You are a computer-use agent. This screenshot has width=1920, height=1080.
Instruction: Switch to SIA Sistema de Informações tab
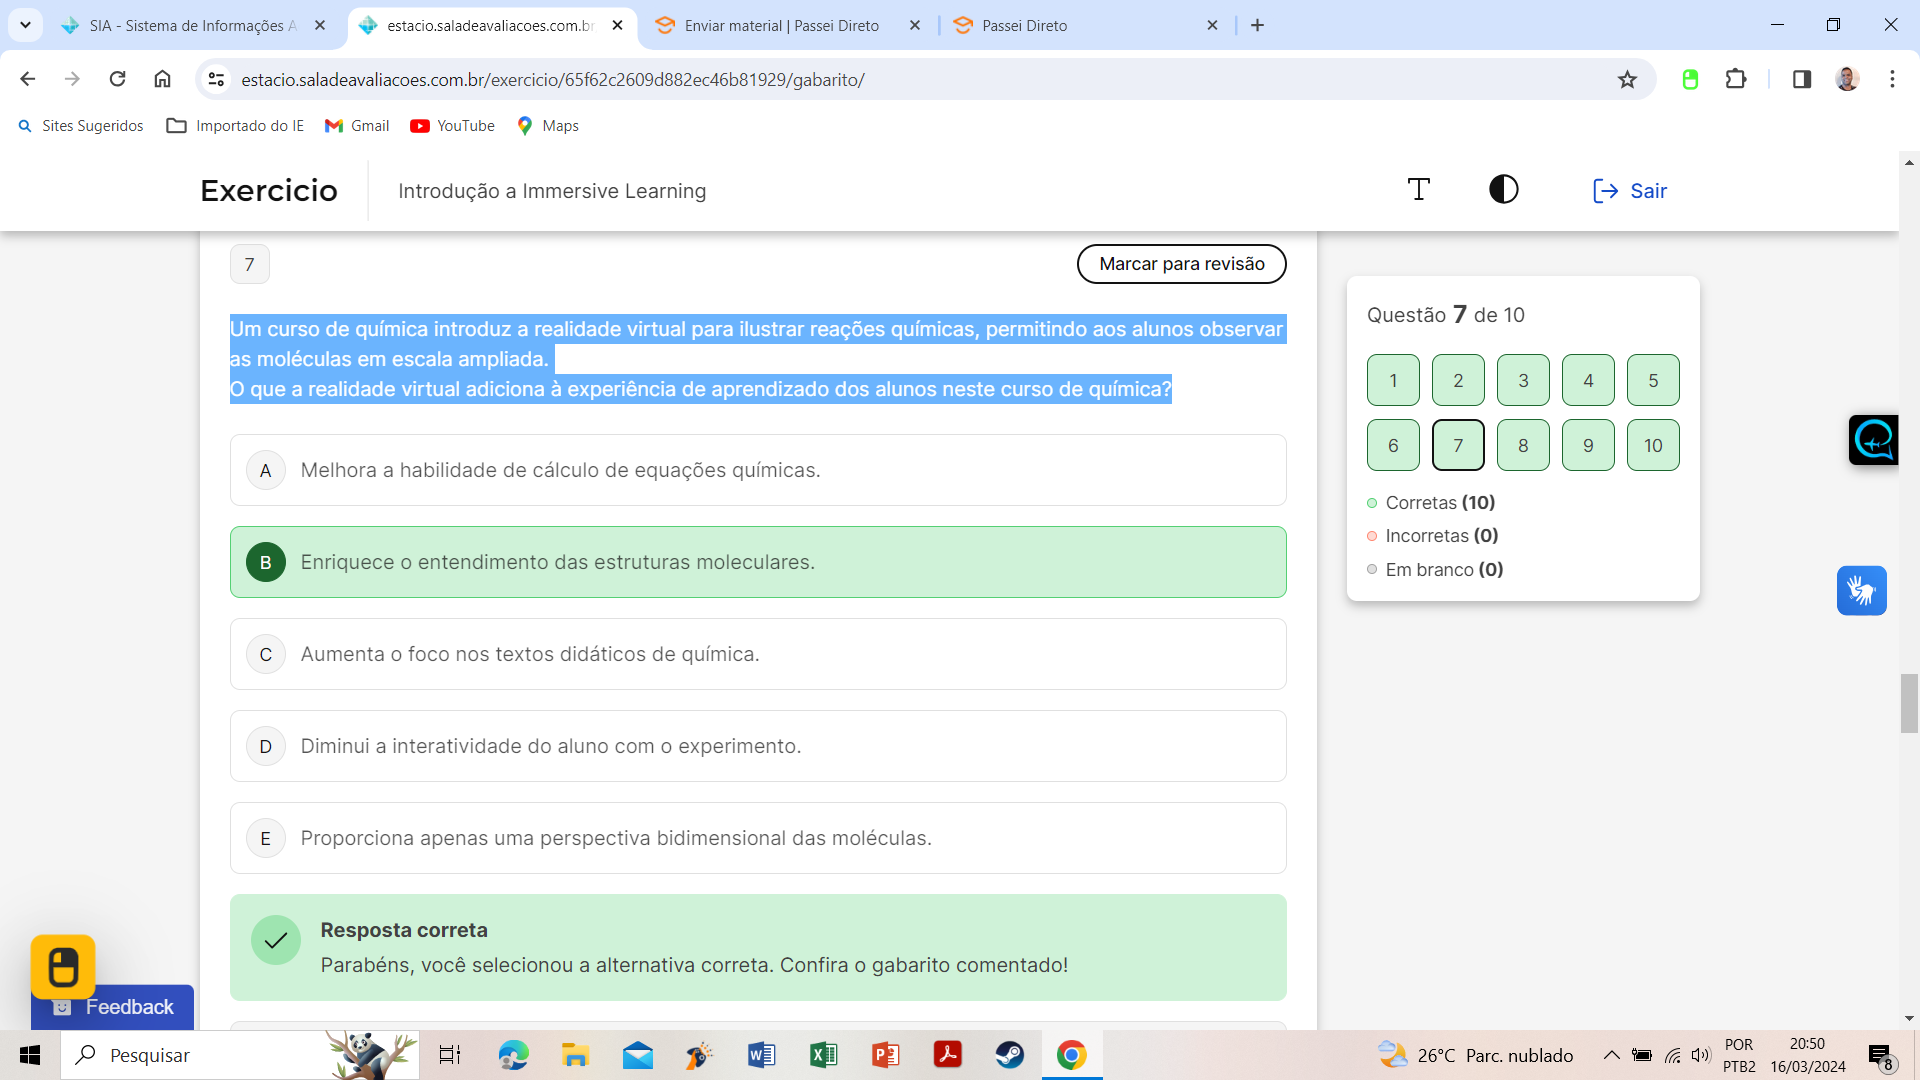coord(192,26)
